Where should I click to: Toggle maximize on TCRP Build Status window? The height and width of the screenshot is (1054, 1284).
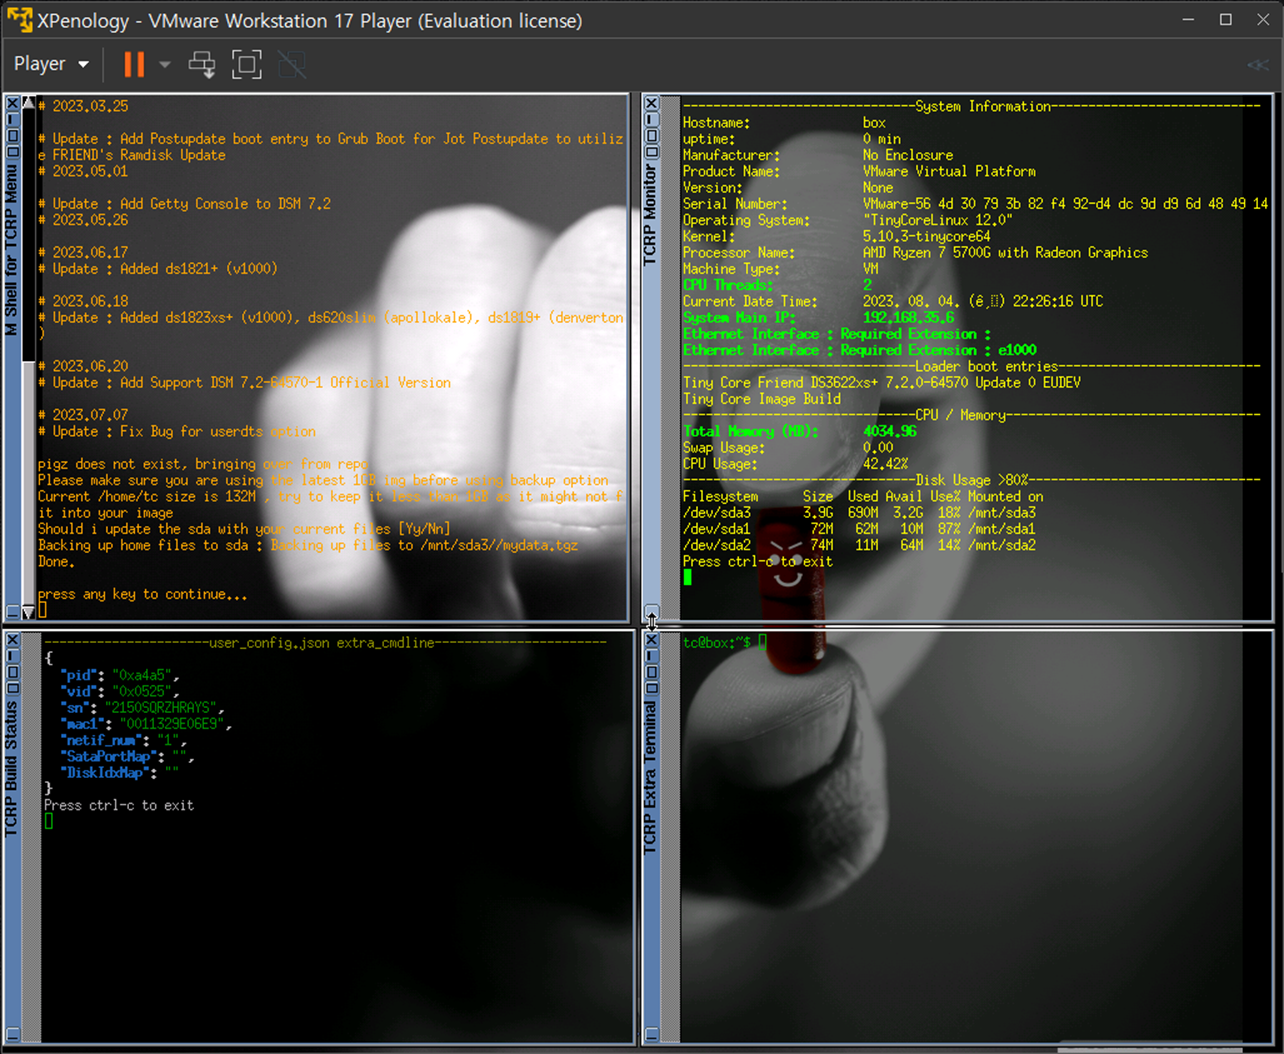[12, 671]
